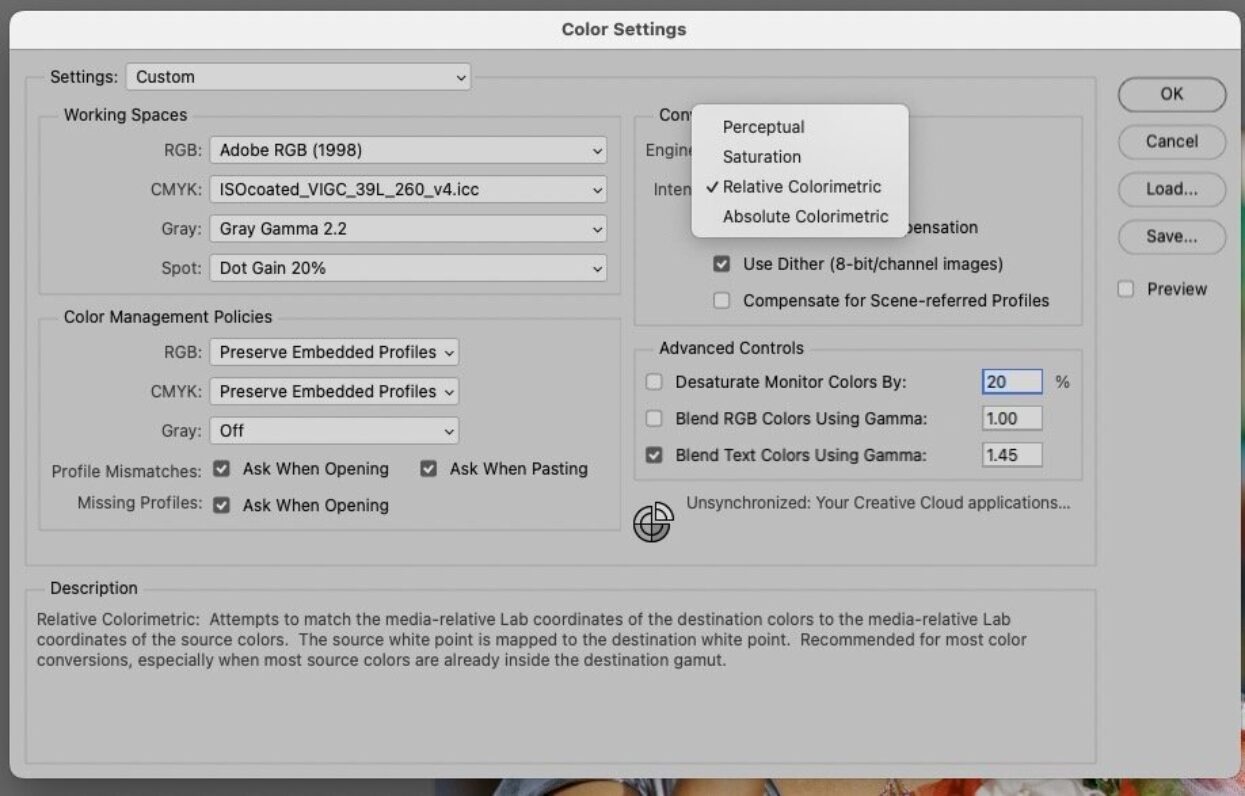Screen dimensions: 1245x796
Task: Click the Creative Cloud sync status icon
Action: click(652, 523)
